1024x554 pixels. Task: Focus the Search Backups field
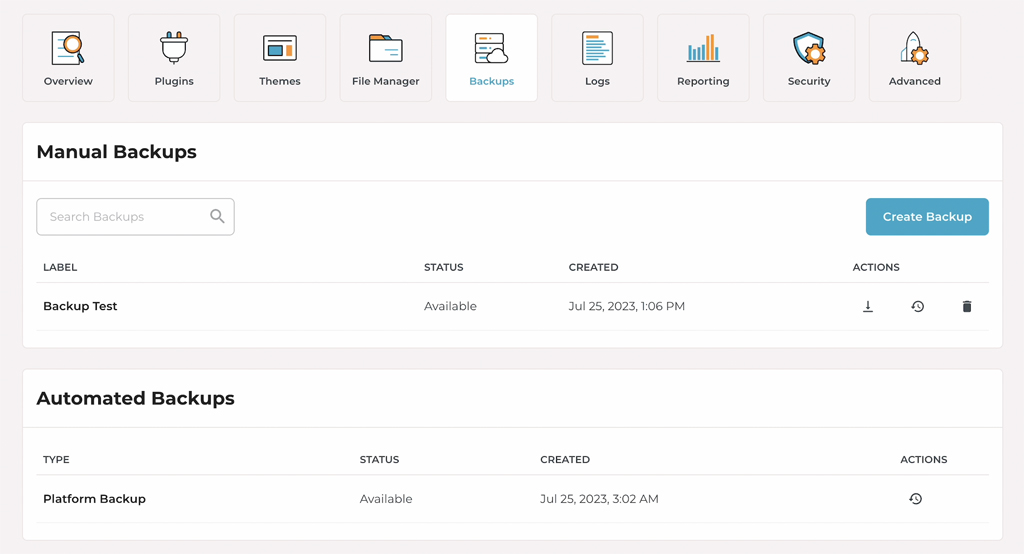(x=135, y=217)
